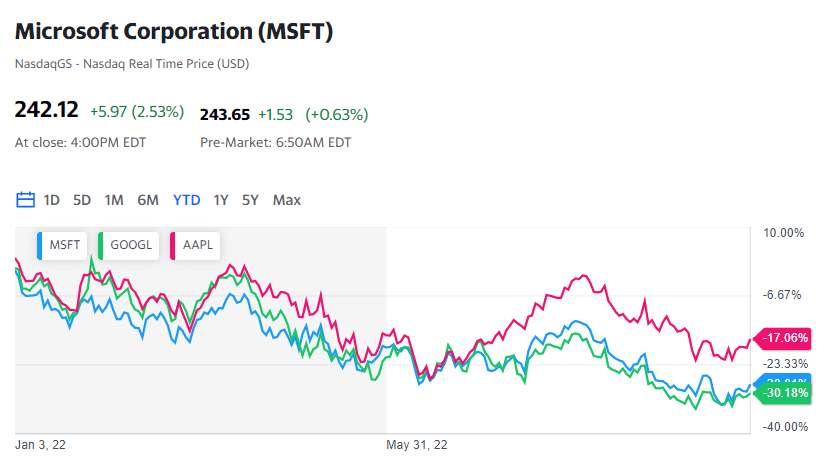Click the pink -17.06% AAPL label
Screen dimensions: 828x474
click(x=783, y=338)
